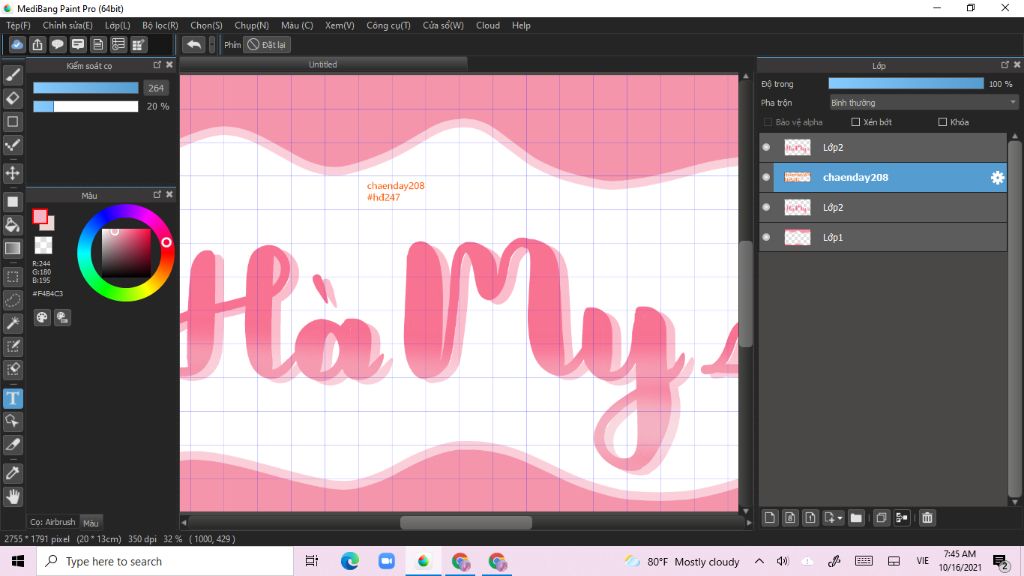Open the Windows Start button
The width and height of the screenshot is (1024, 576).
[x=18, y=561]
